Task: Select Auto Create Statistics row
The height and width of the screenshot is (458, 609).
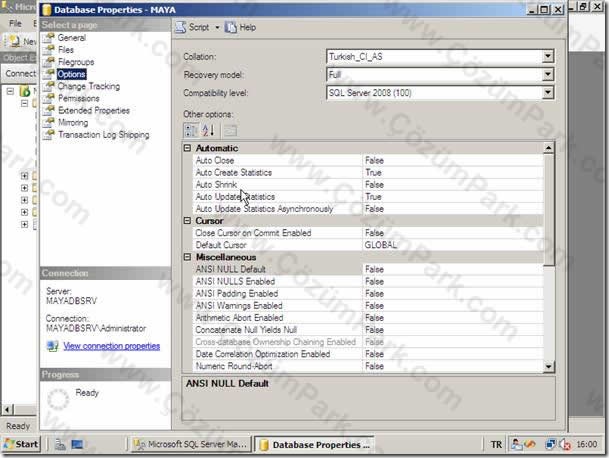Action: (x=368, y=172)
